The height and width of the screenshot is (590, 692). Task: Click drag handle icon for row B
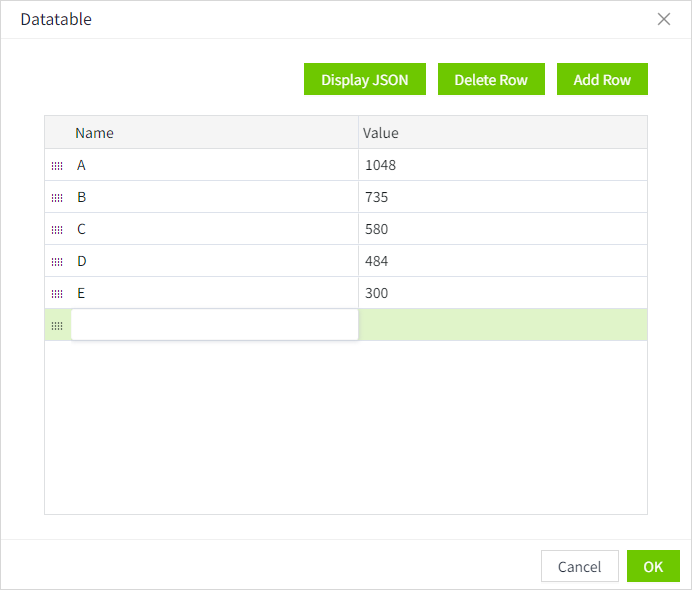[57, 198]
